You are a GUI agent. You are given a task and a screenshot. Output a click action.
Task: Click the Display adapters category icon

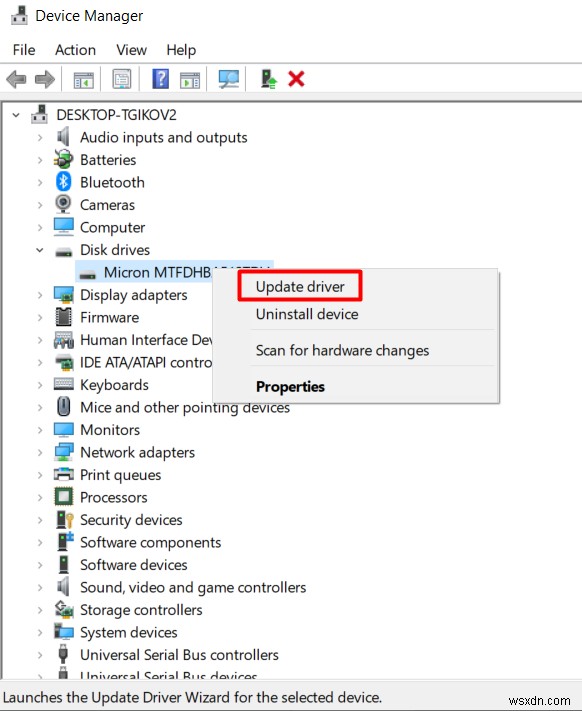click(63, 295)
